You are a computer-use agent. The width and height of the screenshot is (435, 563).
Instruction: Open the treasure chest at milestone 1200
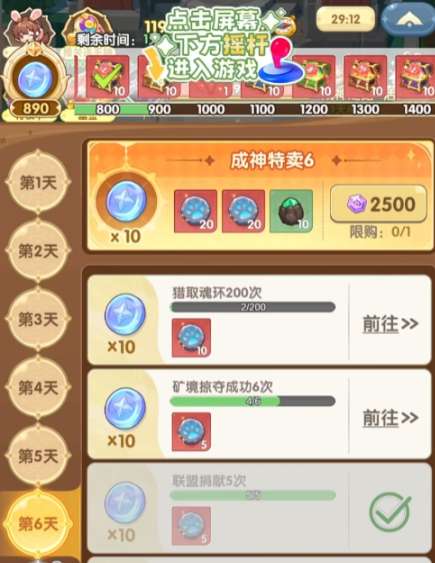pyautogui.click(x=314, y=77)
